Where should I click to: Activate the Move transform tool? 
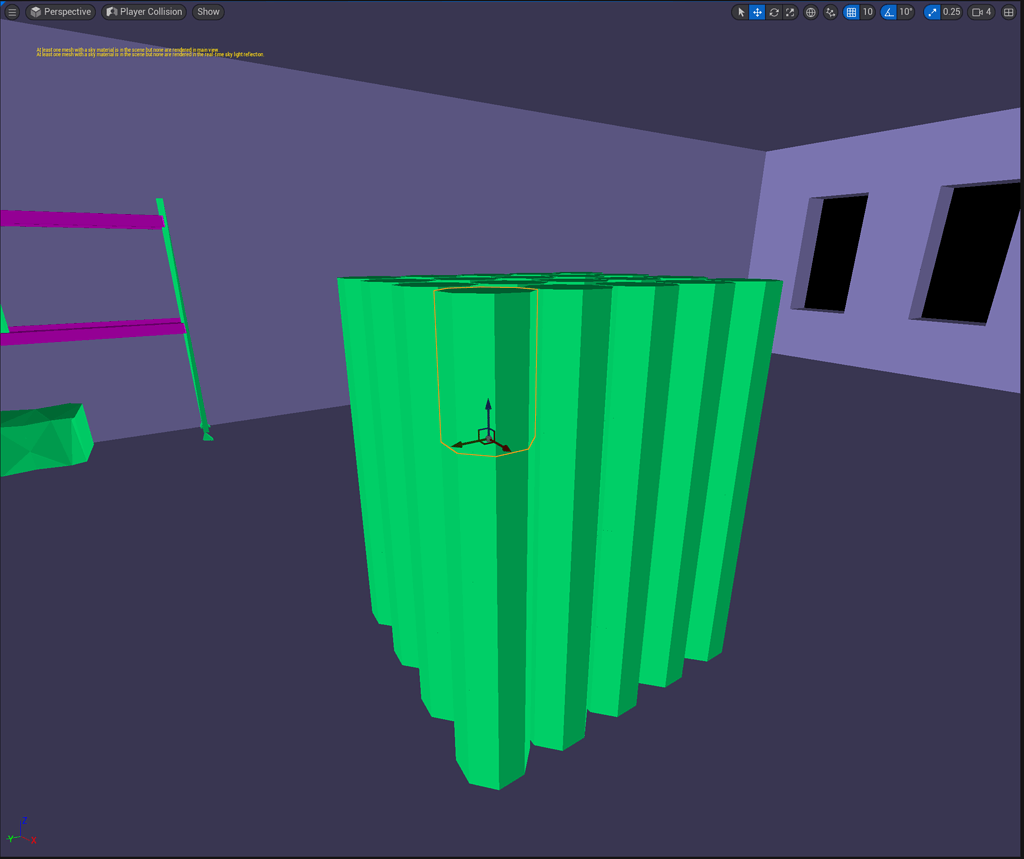click(x=756, y=12)
